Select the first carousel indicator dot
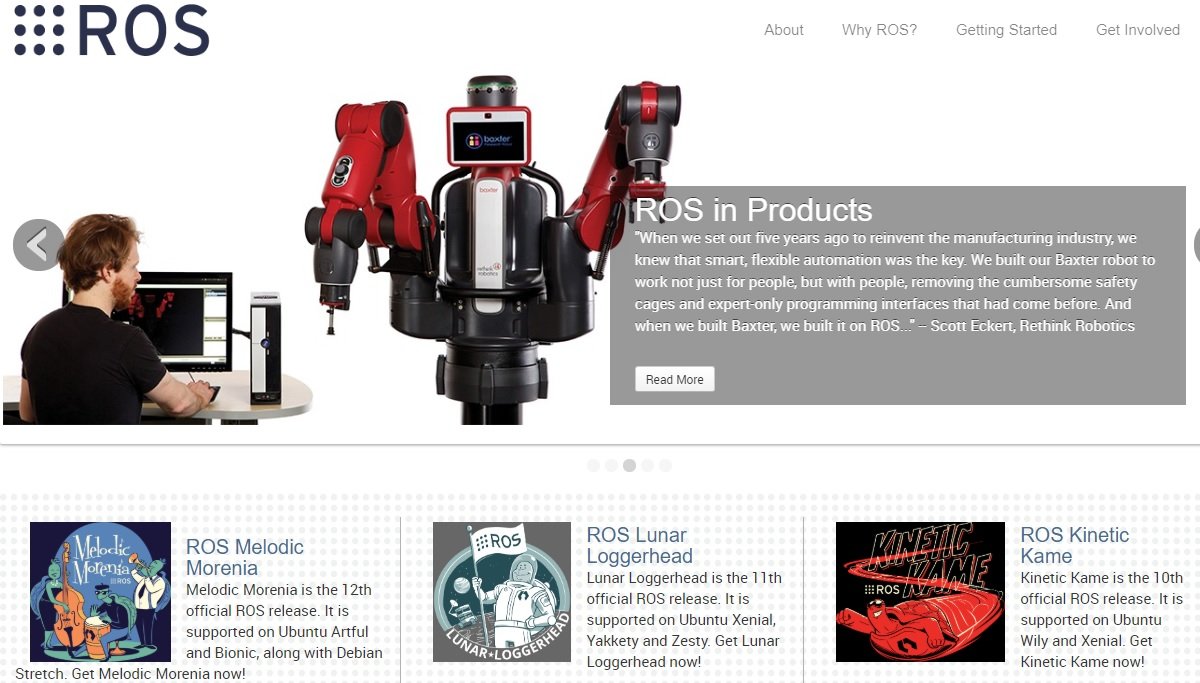The height and width of the screenshot is (683, 1200). (x=593, y=465)
